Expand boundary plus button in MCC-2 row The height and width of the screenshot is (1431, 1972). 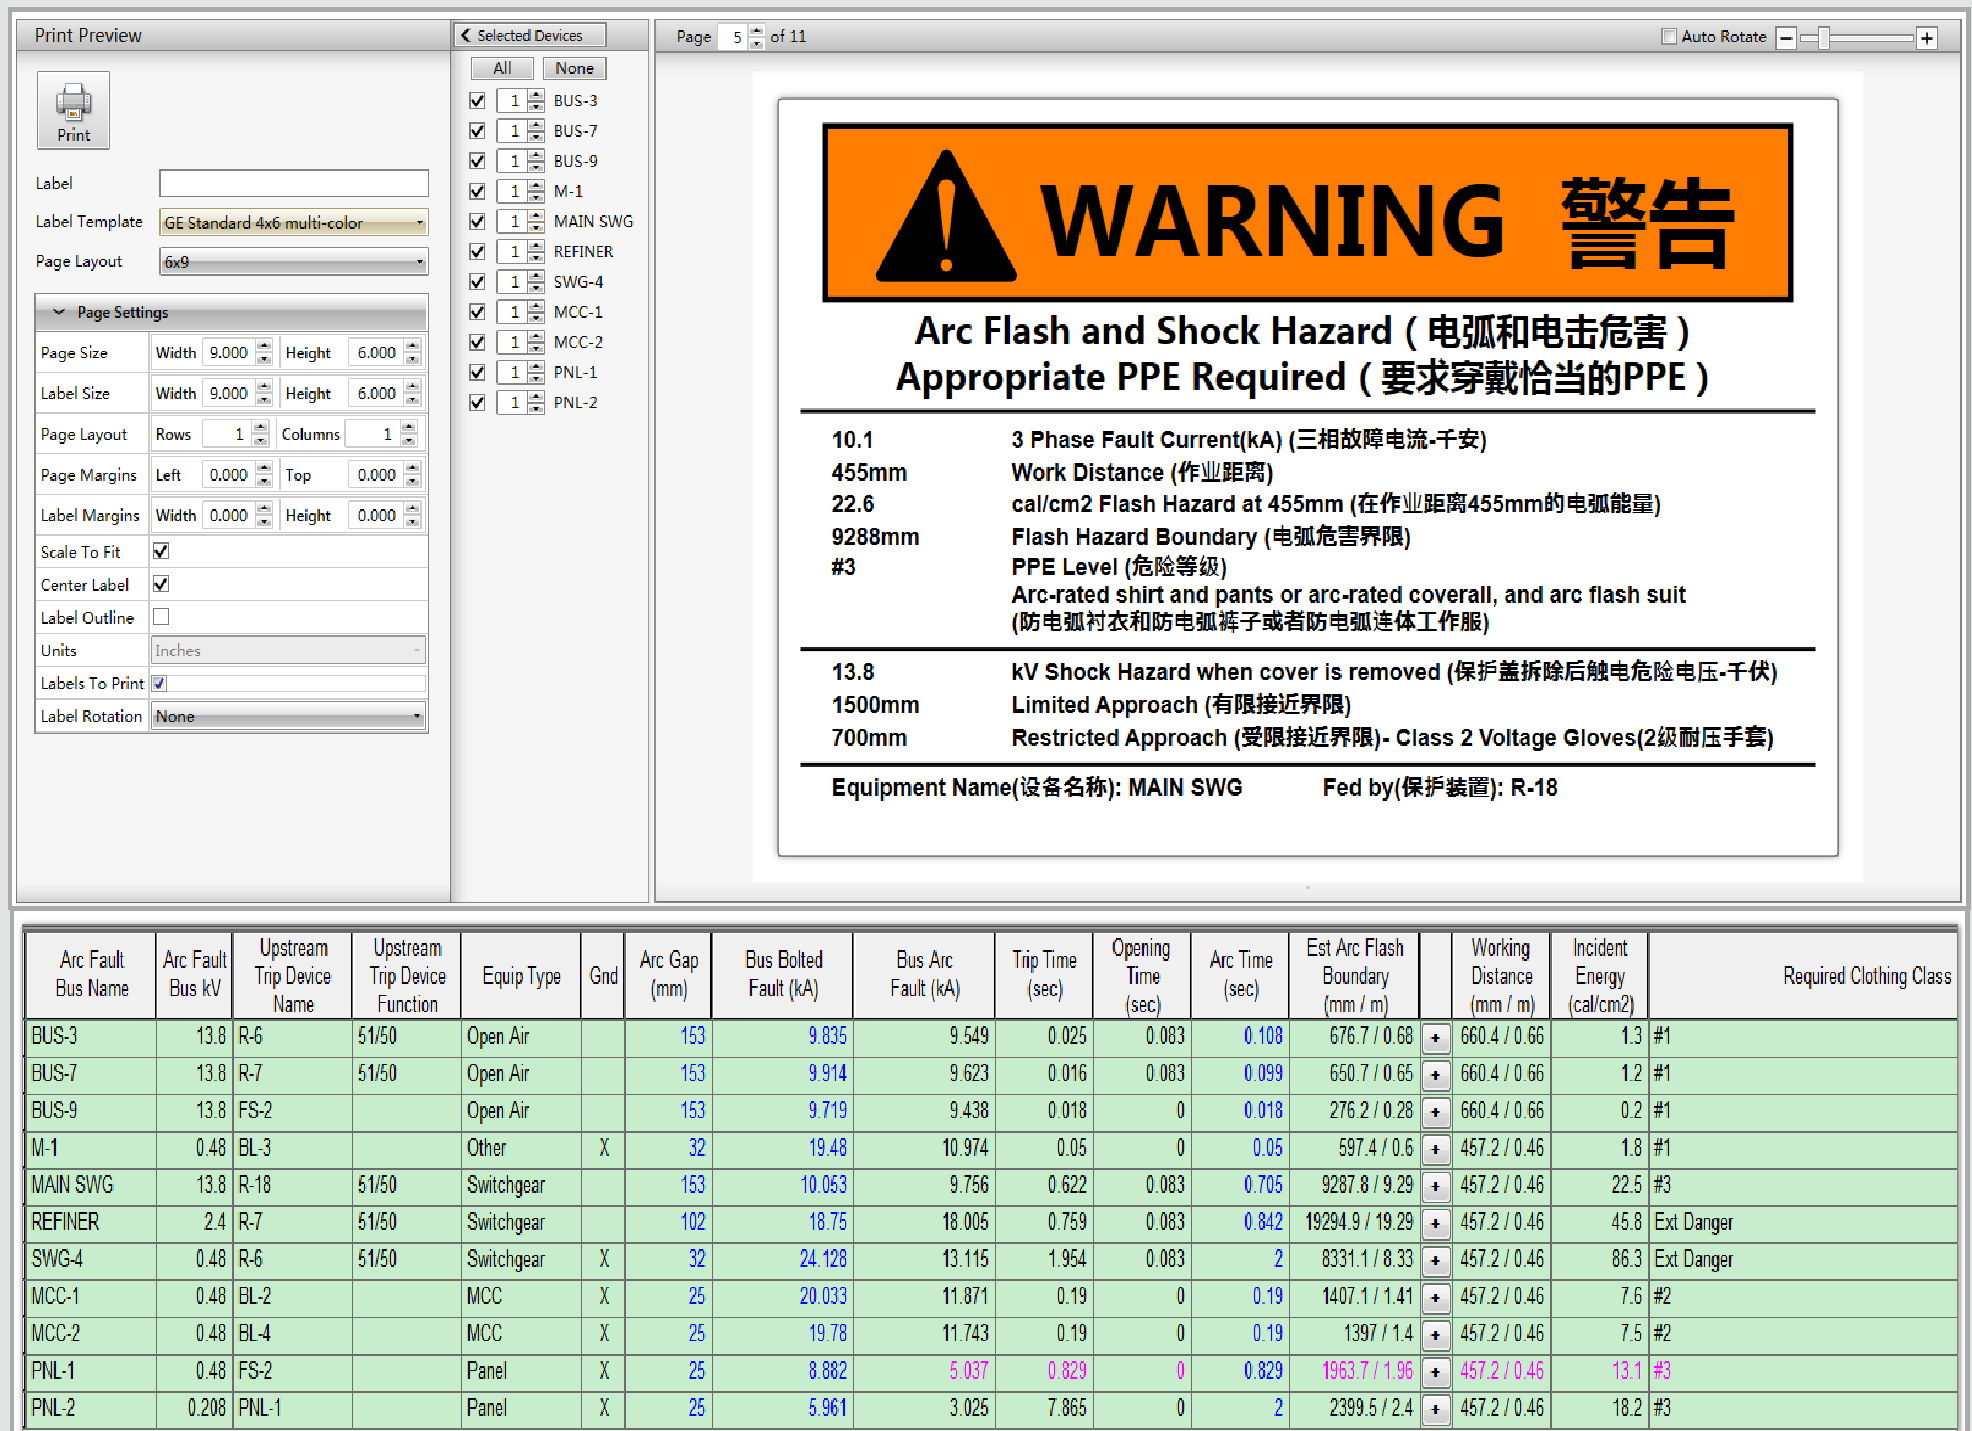1435,1334
